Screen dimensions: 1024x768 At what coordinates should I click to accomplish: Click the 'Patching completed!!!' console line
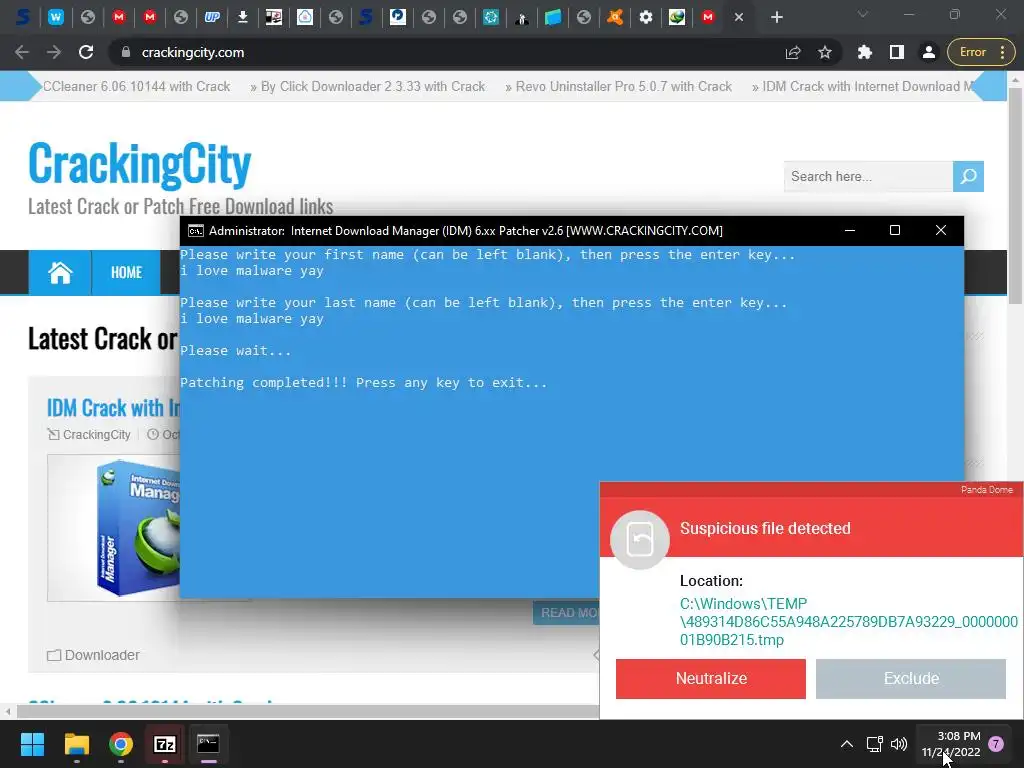[x=364, y=383]
